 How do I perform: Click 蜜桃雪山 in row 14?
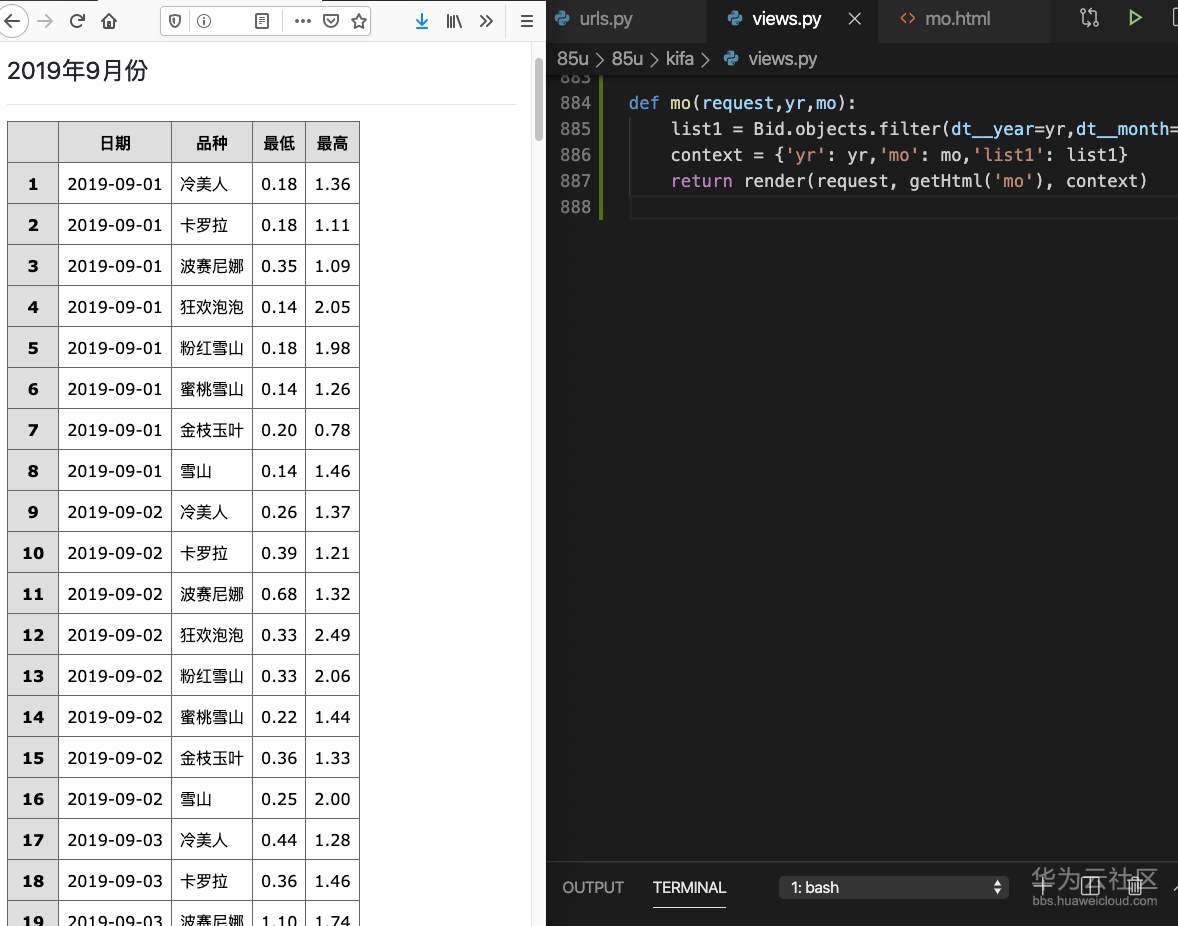coord(212,716)
